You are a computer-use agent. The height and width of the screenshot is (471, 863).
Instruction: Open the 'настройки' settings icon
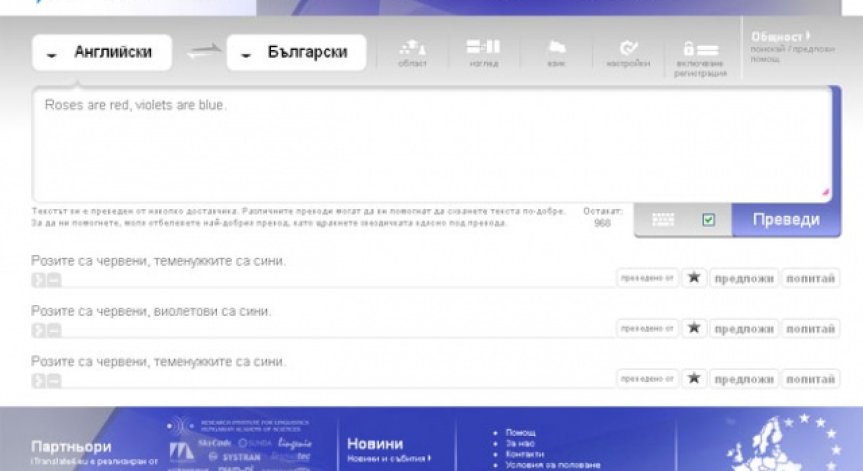(x=628, y=53)
